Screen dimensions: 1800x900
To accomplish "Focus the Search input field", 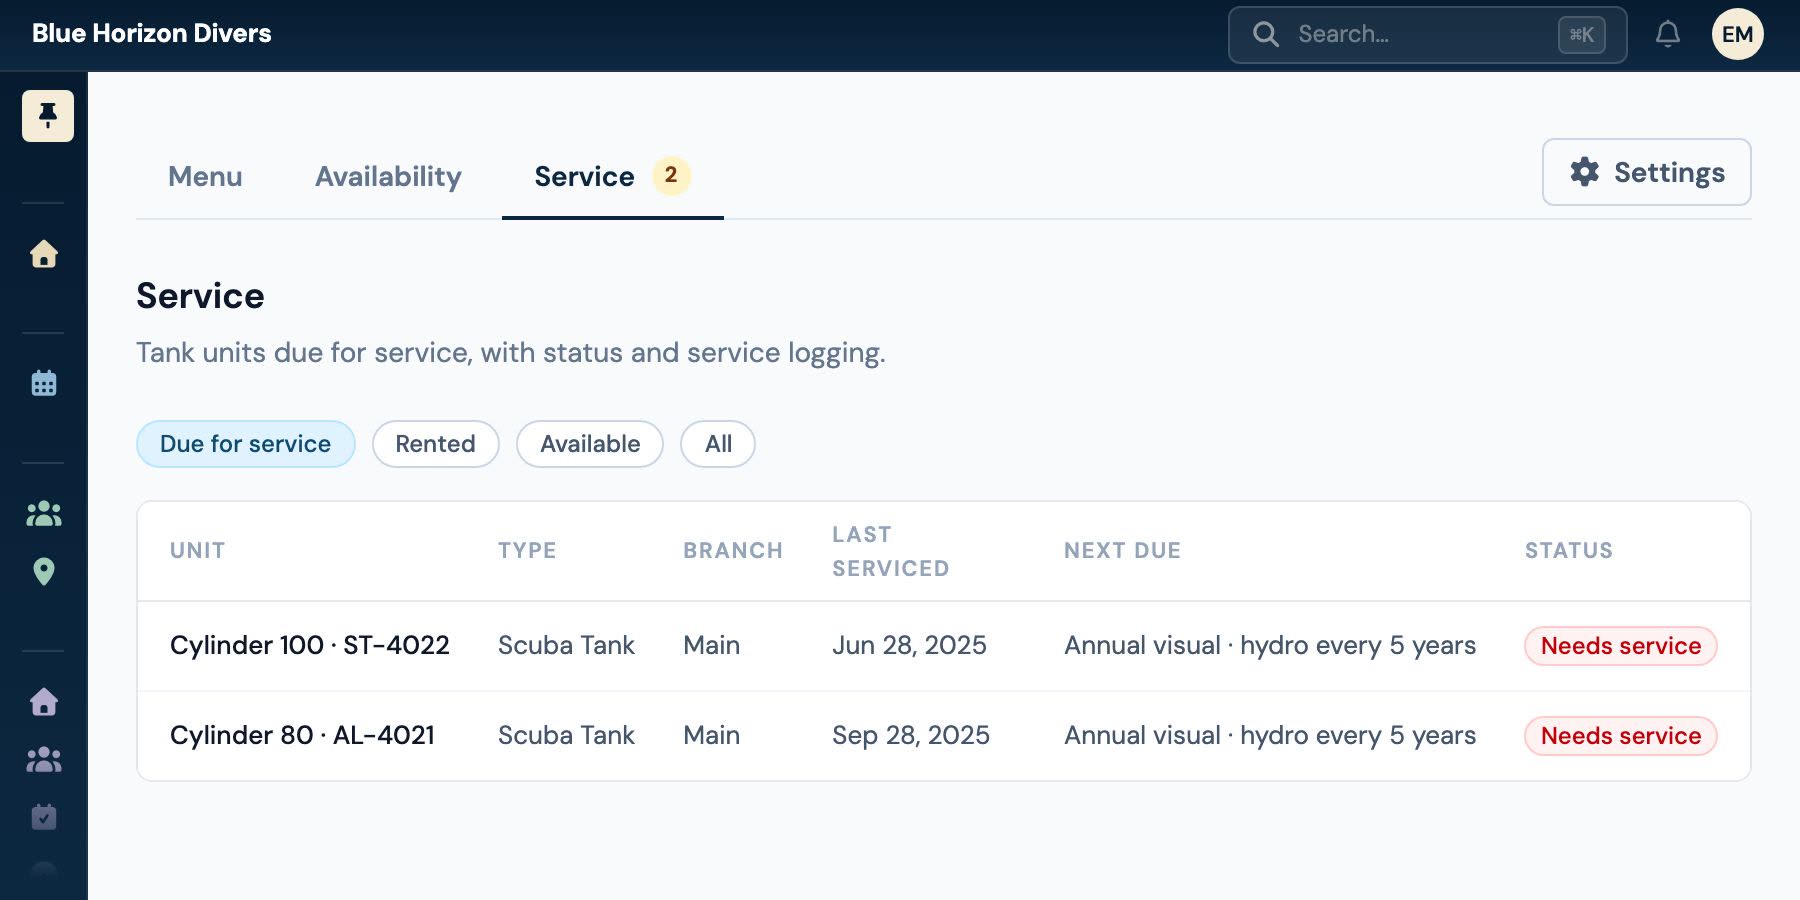I will (1428, 35).
